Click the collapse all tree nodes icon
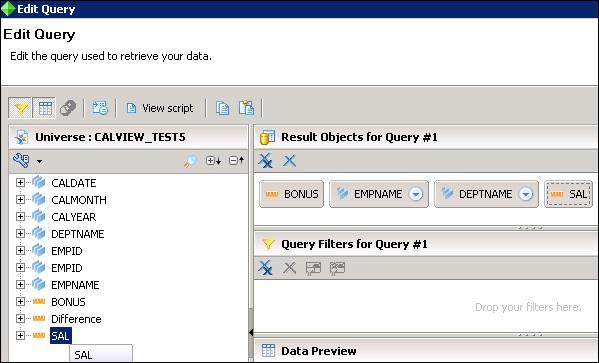 point(236,160)
